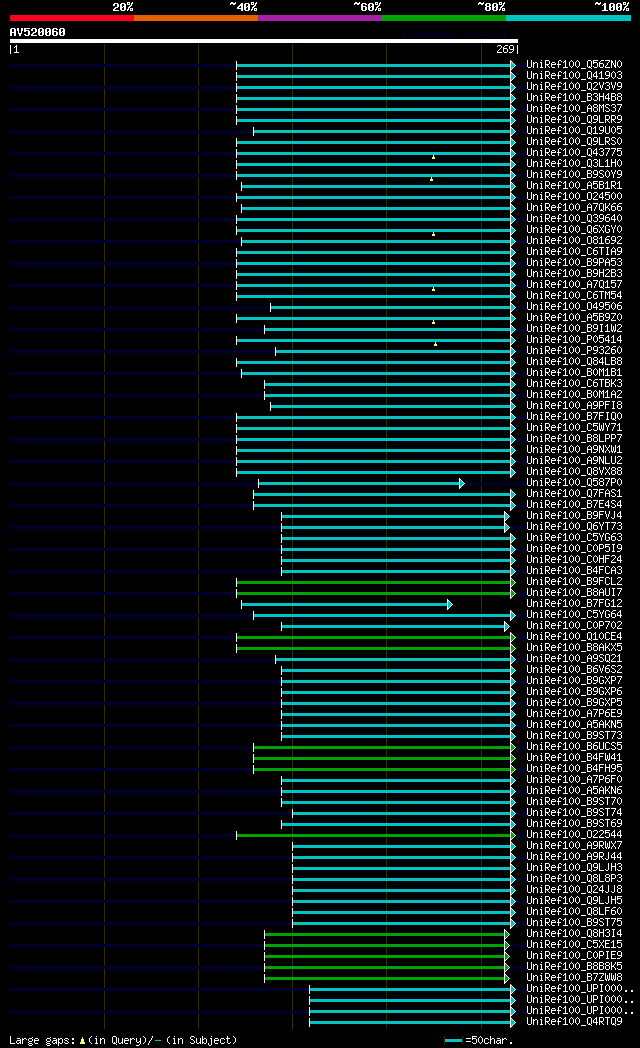Open the UniRef100_P93260 label
Viewport: 640px width, 1048px height.
574,350
